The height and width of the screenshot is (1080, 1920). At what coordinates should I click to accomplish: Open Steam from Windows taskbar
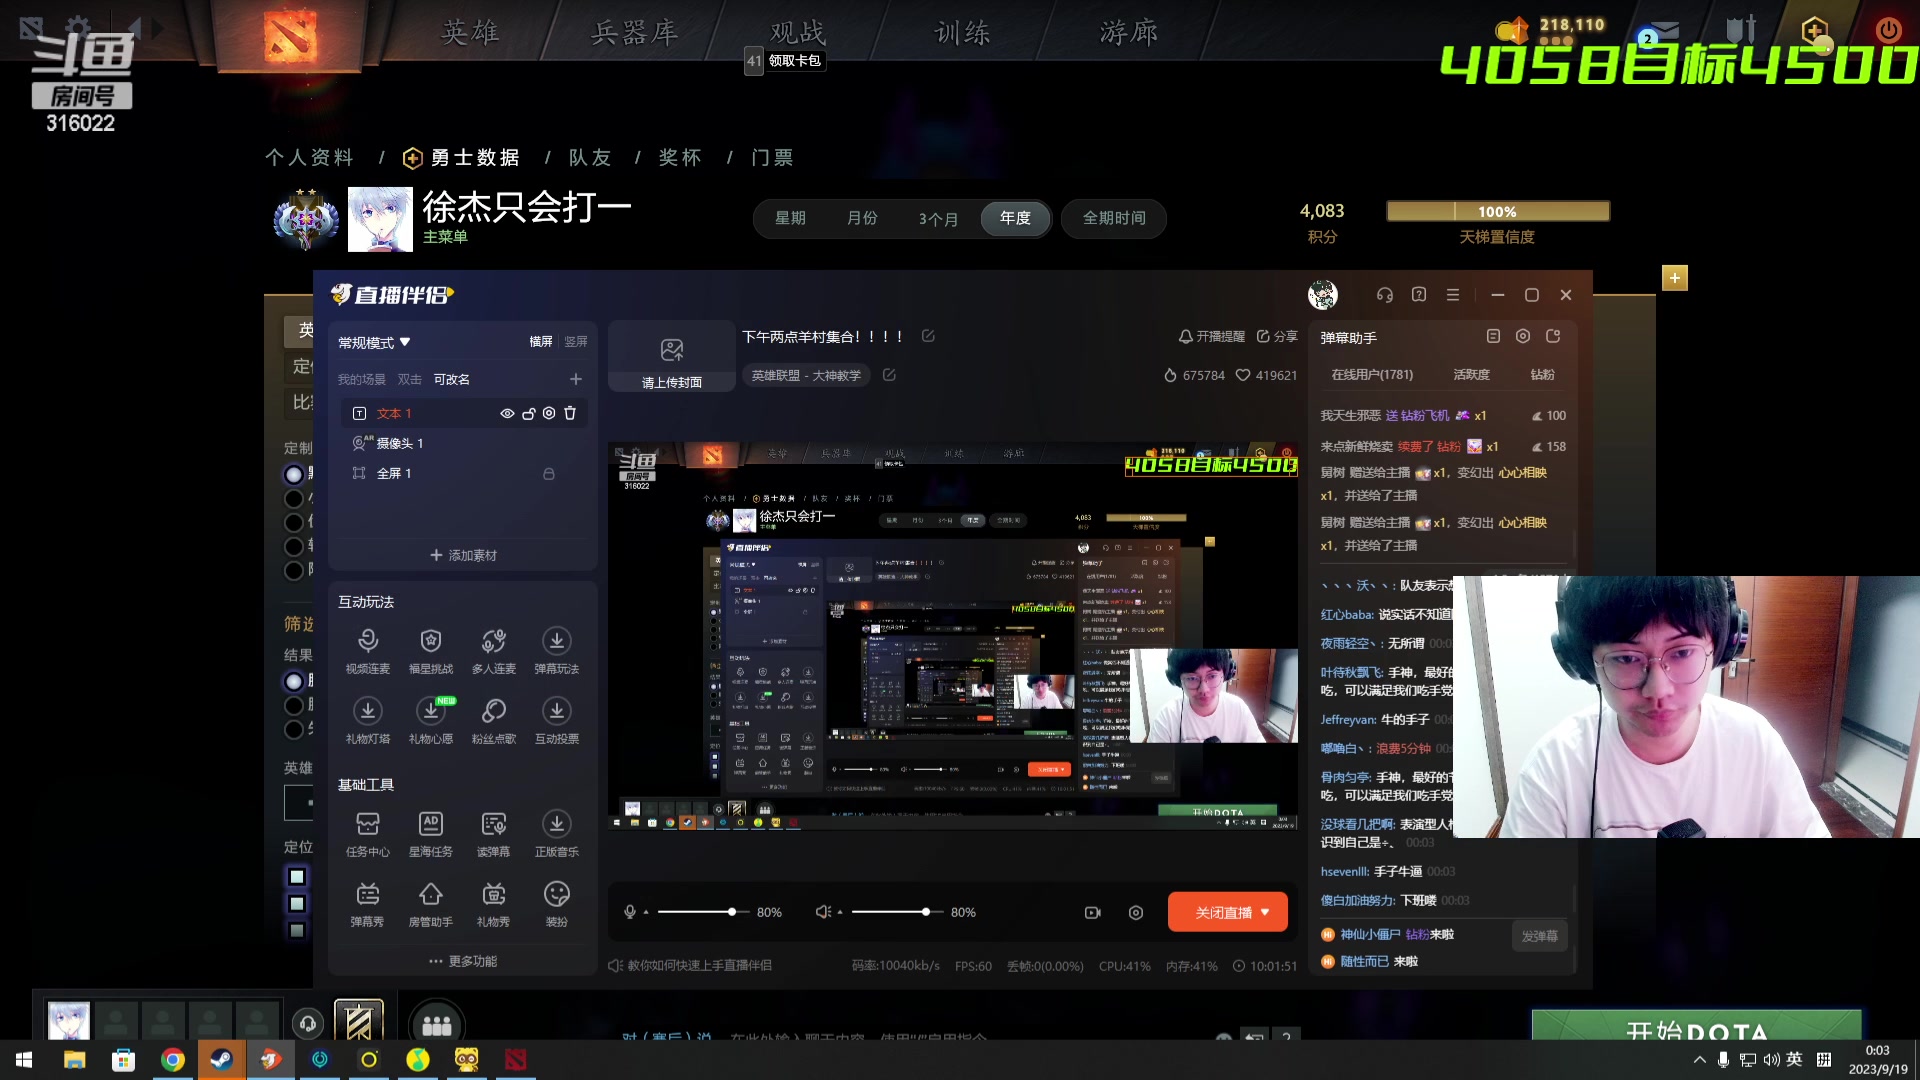tap(221, 1060)
